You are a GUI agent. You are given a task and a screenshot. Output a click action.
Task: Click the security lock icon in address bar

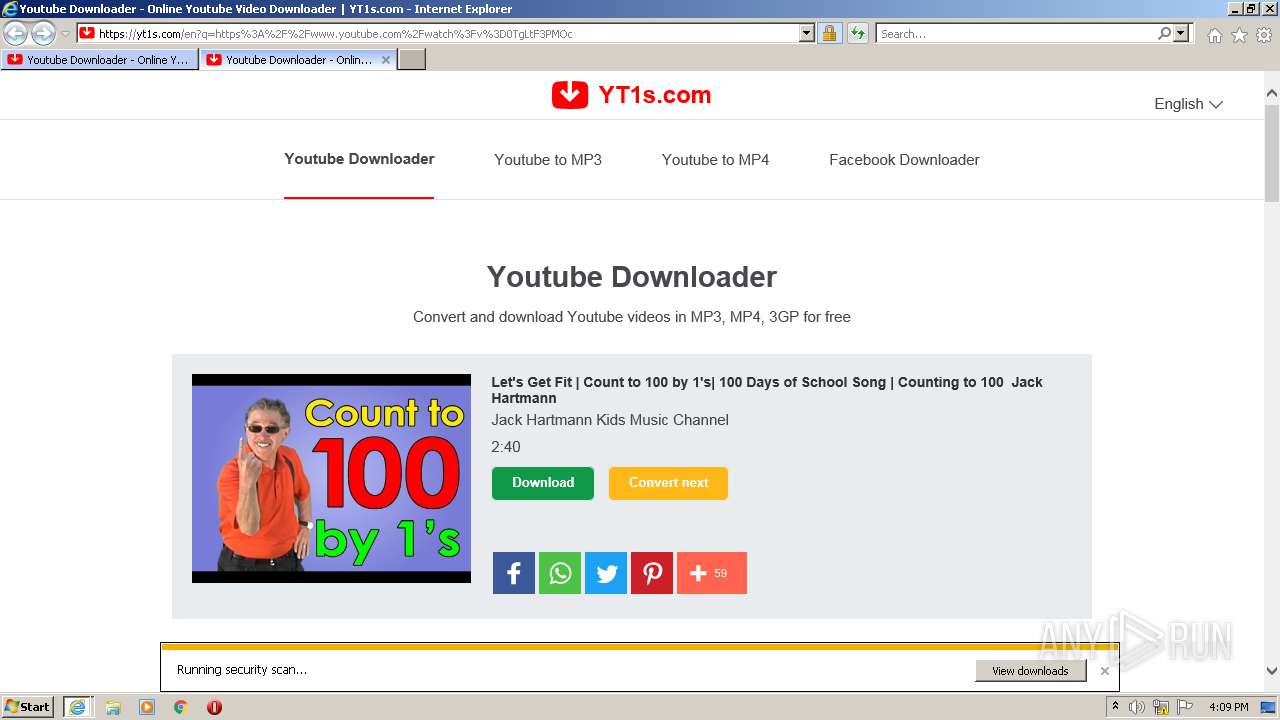(829, 33)
